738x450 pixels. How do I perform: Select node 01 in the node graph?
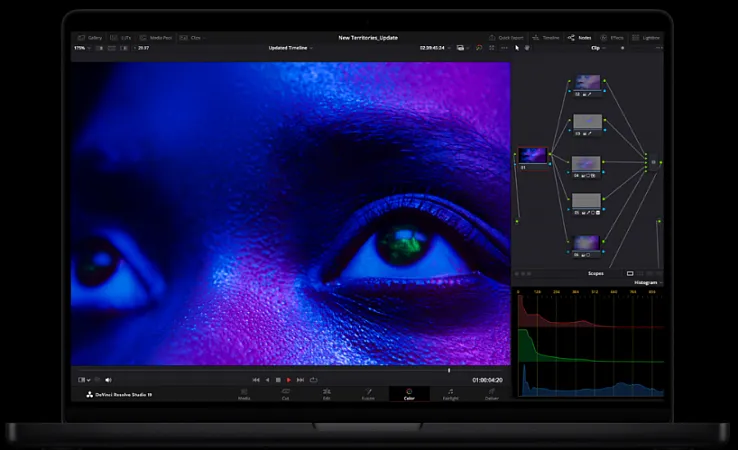pos(532,155)
